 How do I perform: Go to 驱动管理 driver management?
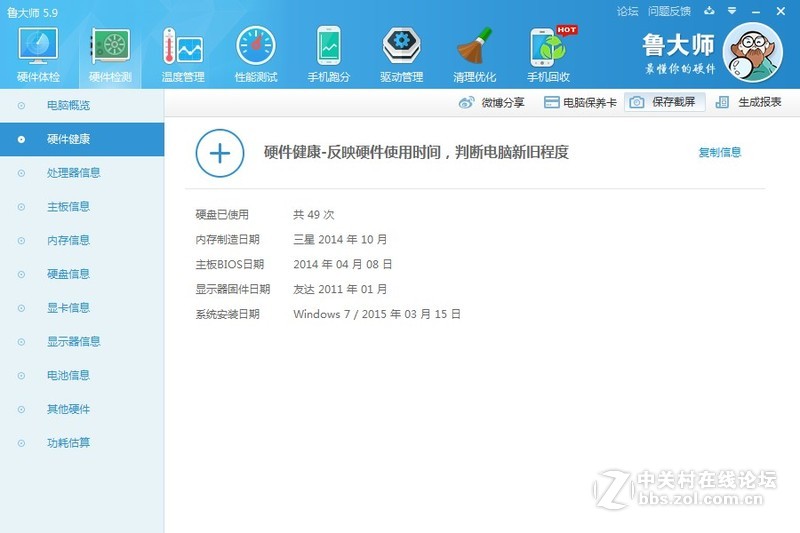[402, 55]
